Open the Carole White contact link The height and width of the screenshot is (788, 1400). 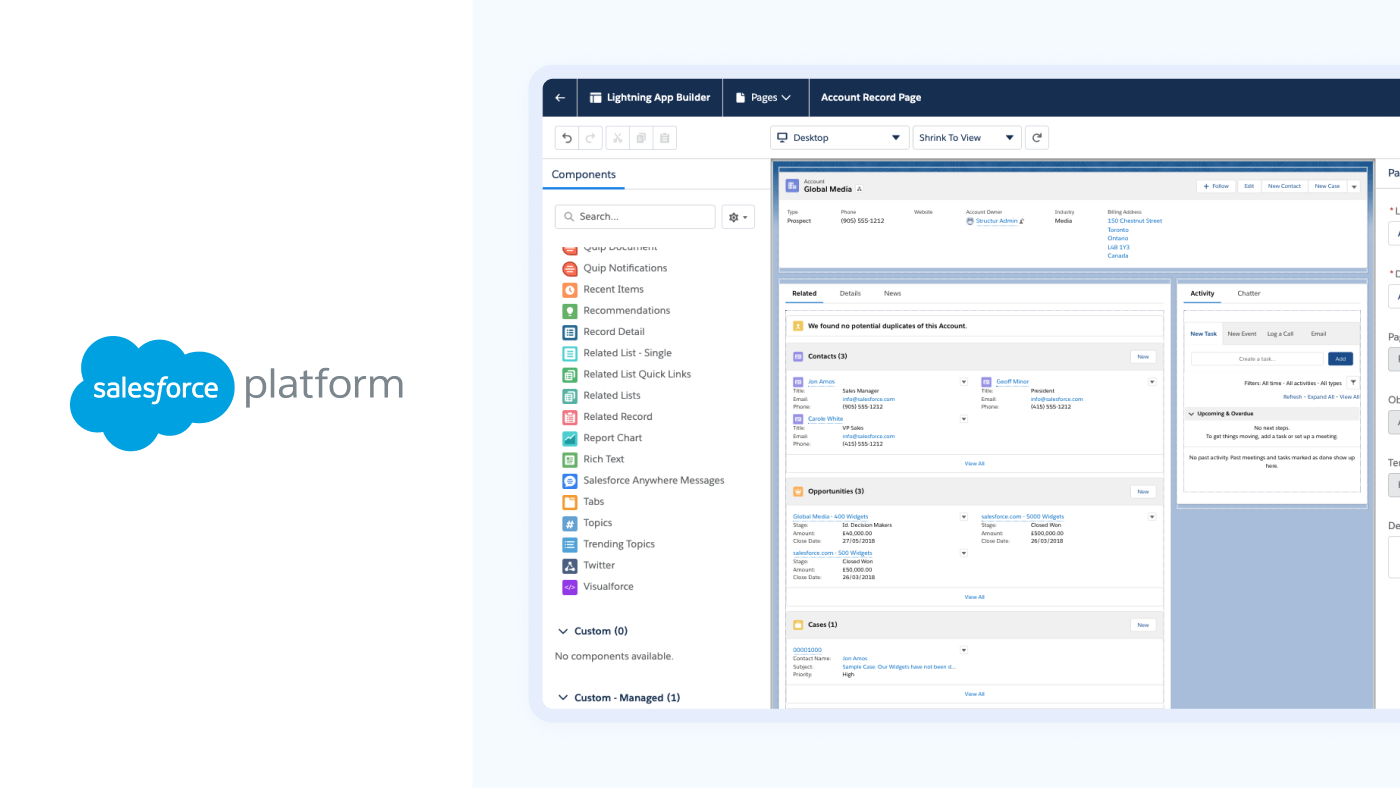click(x=825, y=419)
